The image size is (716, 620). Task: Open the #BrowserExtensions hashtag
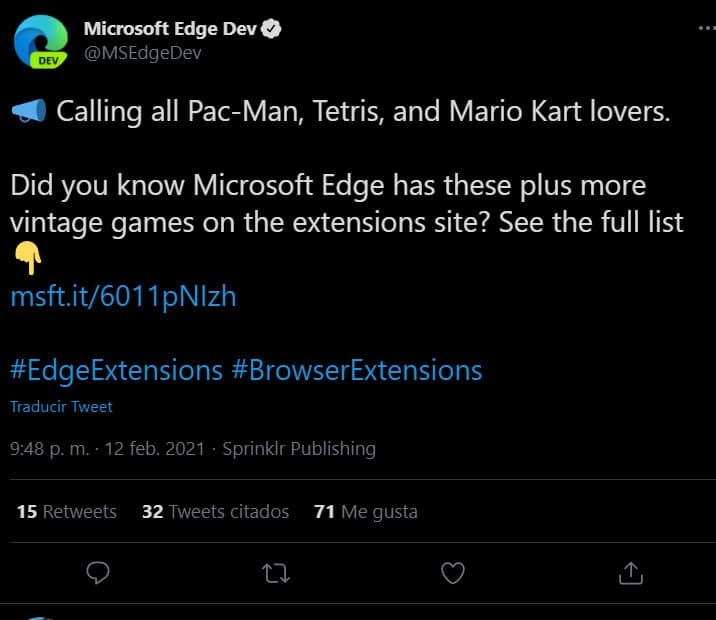(357, 370)
